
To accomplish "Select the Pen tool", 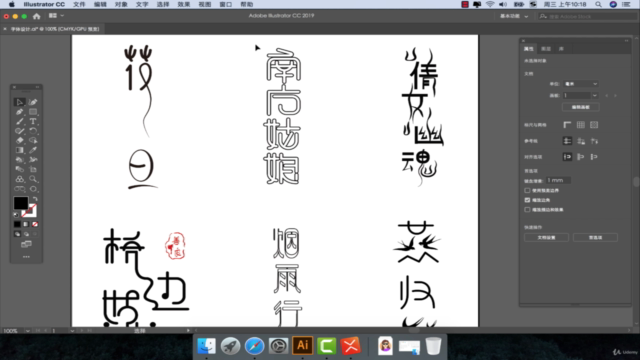I will tap(19, 111).
